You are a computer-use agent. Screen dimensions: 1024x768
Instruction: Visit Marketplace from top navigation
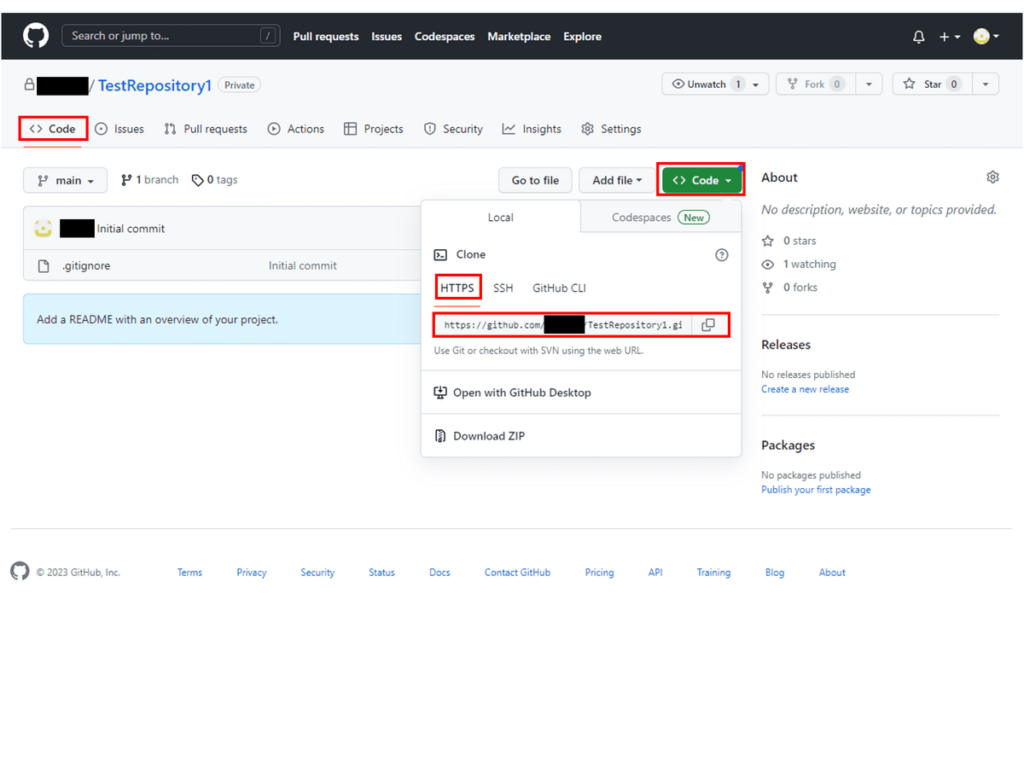point(519,37)
